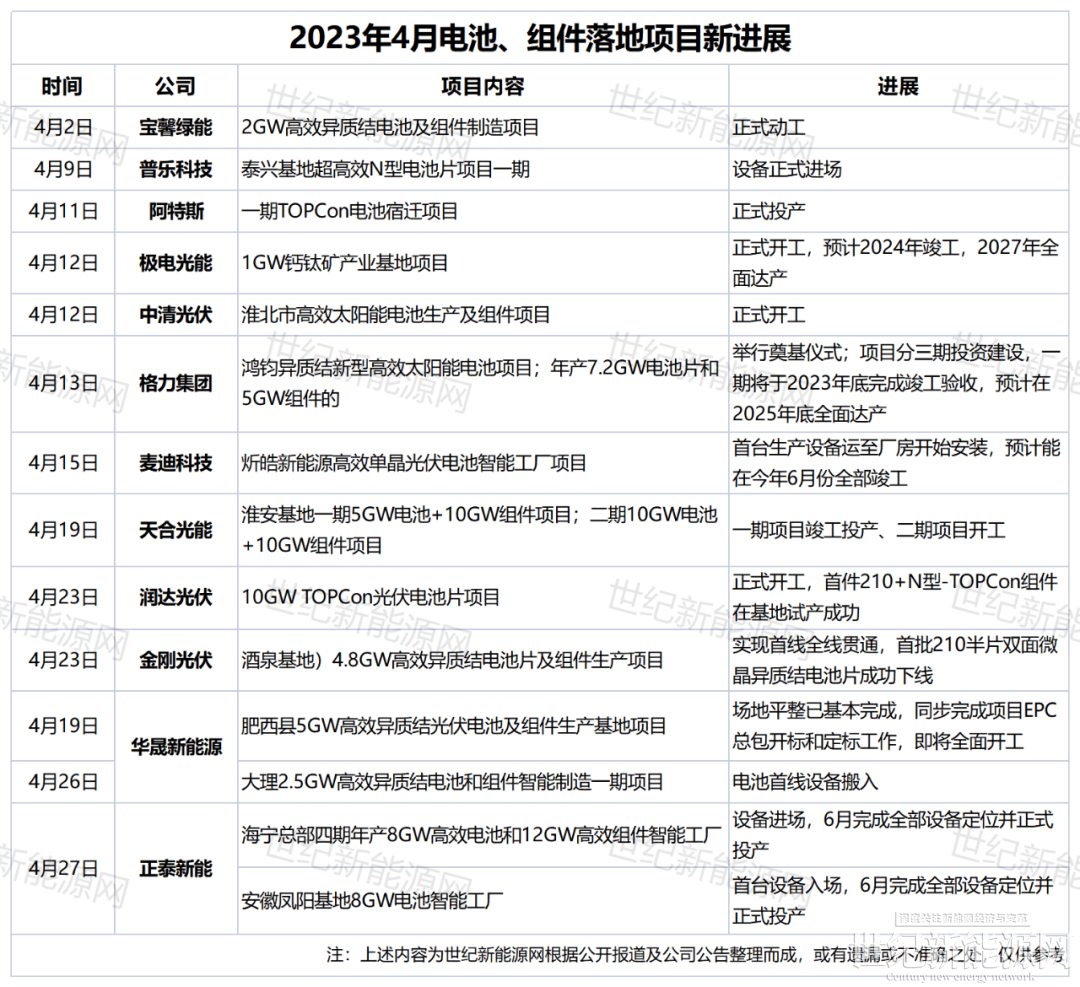Select the "4月19日" date in 天合光能 row
This screenshot has height=987, width=1080.
click(x=63, y=530)
